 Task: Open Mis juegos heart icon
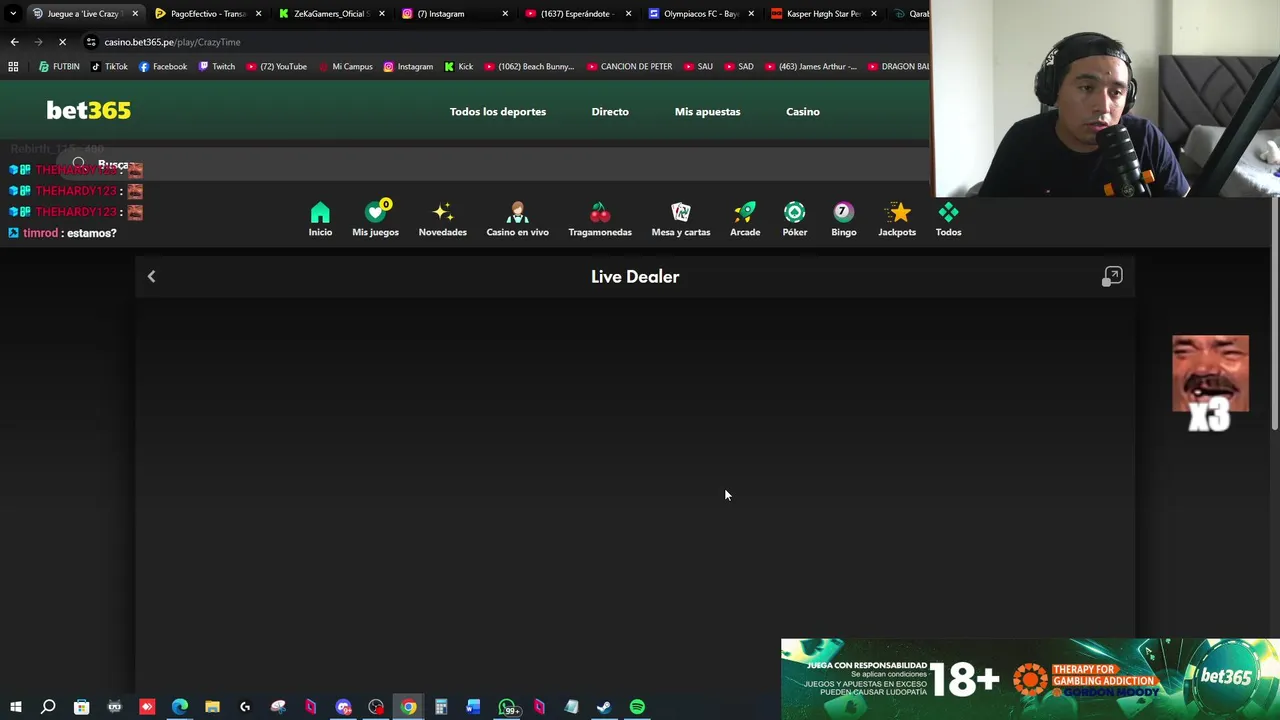coord(375,219)
